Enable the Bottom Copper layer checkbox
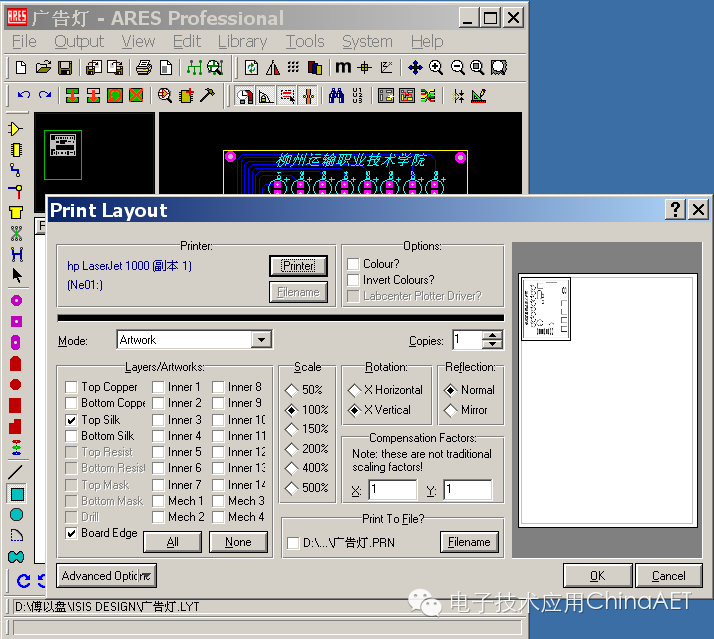 pyautogui.click(x=71, y=403)
